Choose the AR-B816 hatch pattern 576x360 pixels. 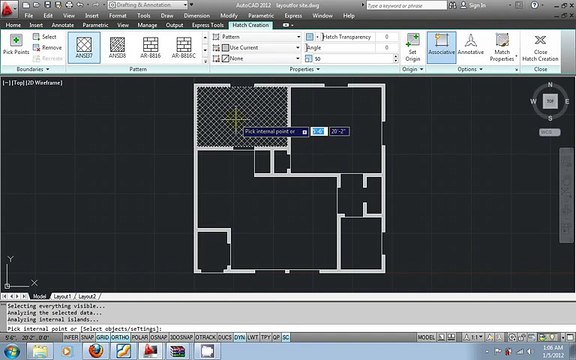150,48
